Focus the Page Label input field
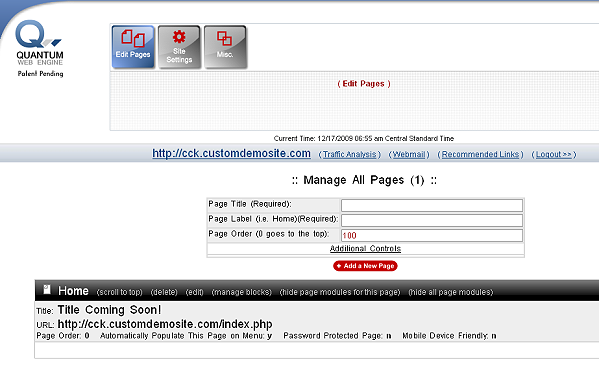599x378 pixels. [x=432, y=220]
